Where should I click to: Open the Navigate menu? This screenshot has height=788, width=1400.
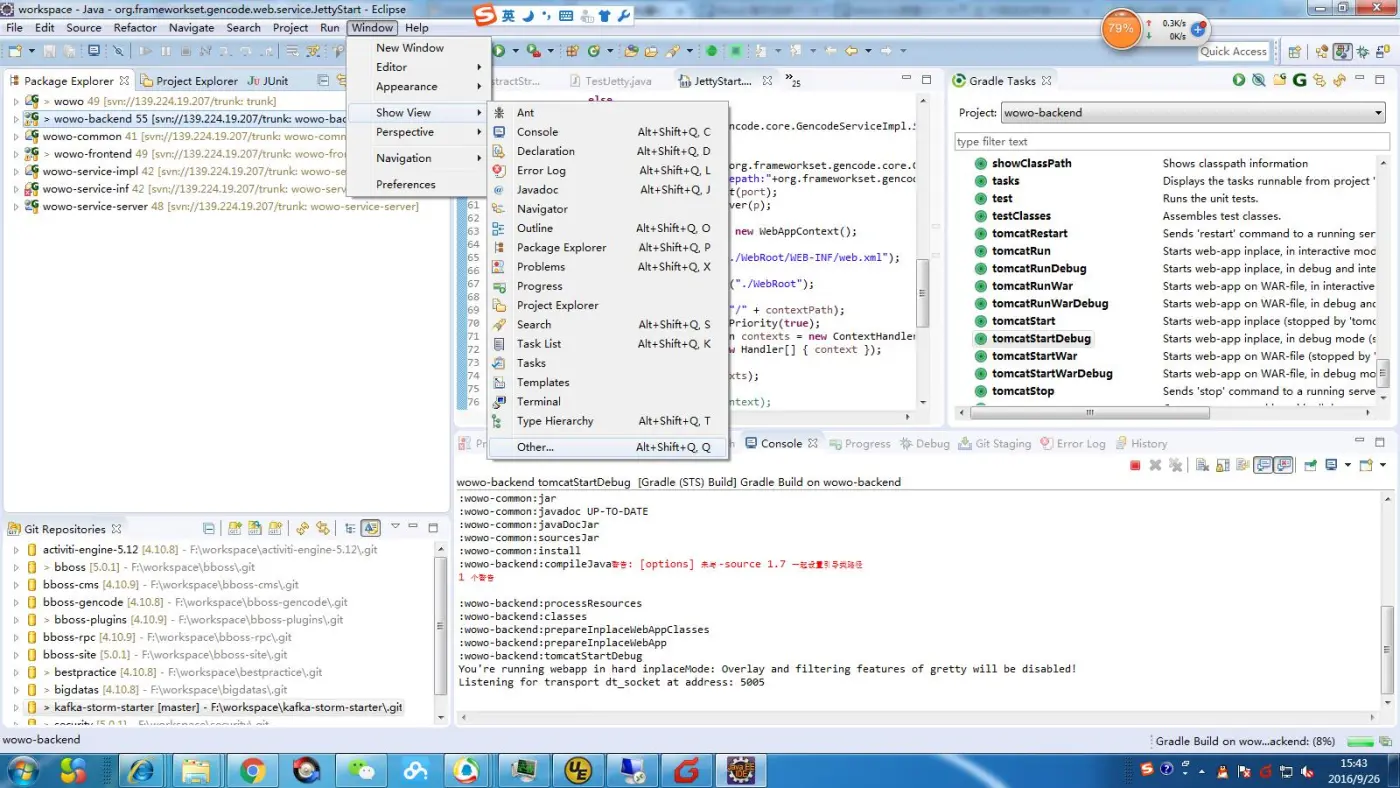click(191, 28)
